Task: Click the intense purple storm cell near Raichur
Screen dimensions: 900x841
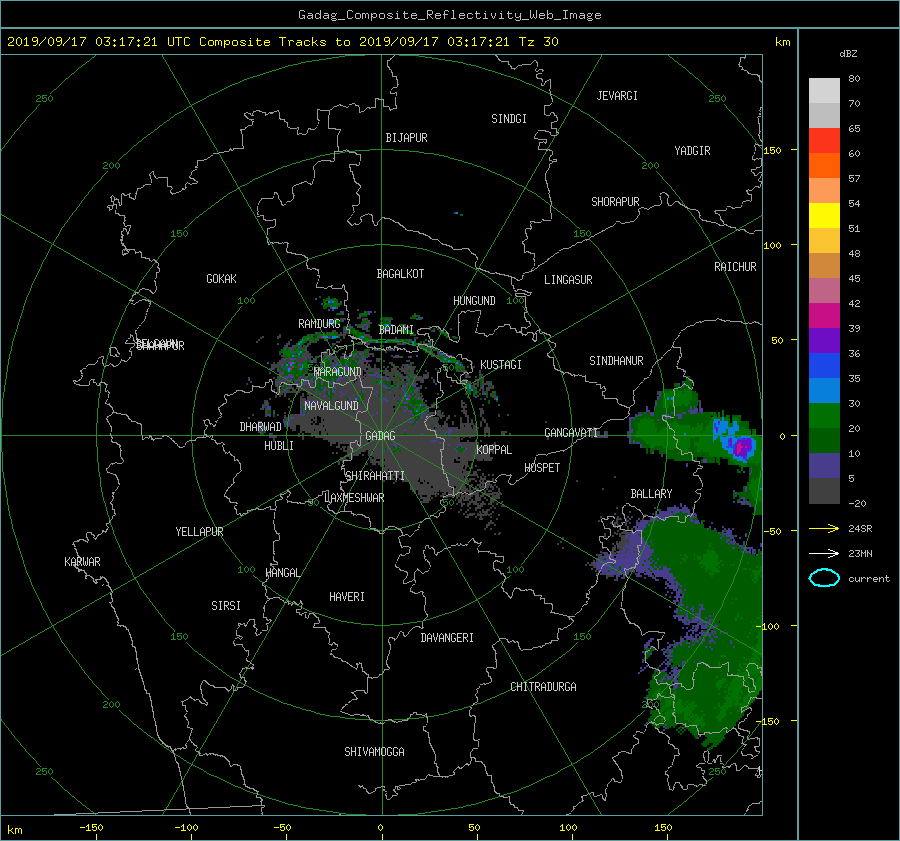Action: (x=742, y=446)
